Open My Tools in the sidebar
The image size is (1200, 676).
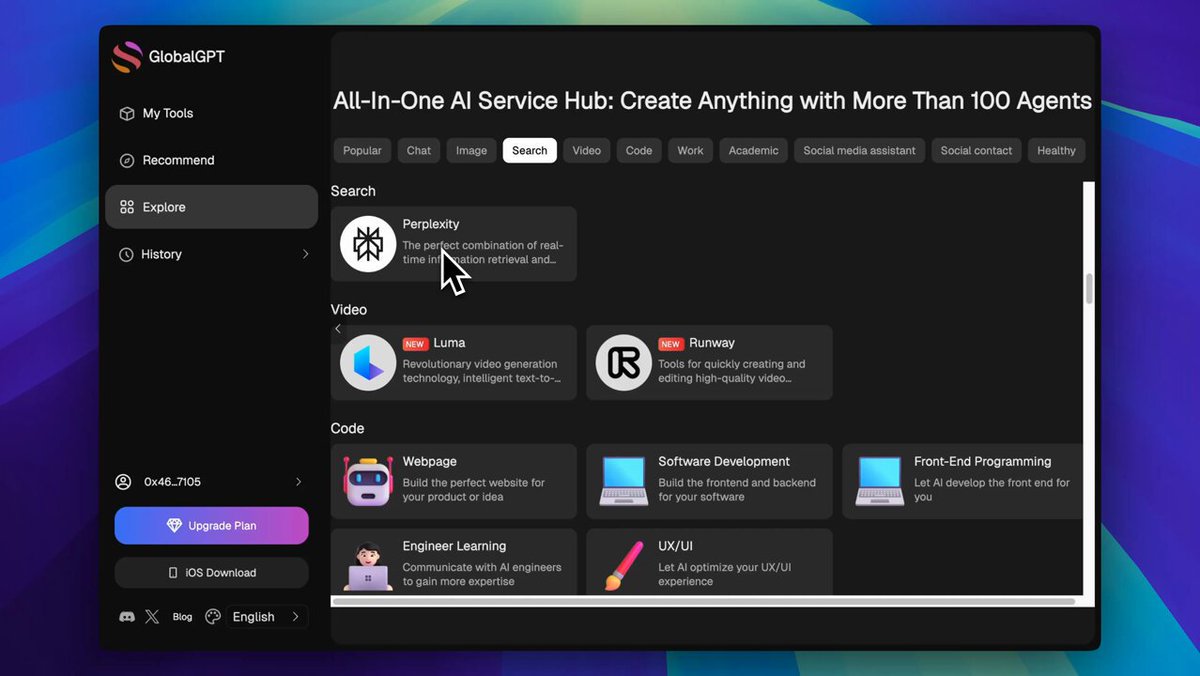pos(211,114)
